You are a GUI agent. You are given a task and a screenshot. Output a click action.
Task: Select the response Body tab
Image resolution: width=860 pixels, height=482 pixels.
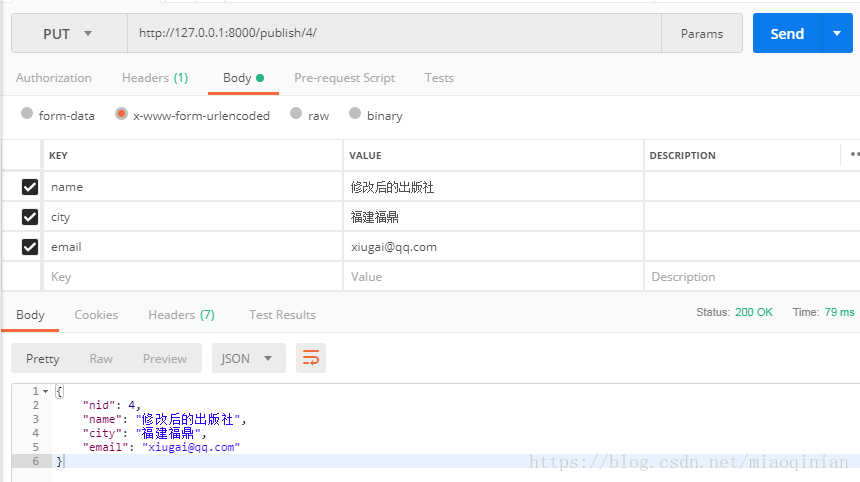coord(30,315)
